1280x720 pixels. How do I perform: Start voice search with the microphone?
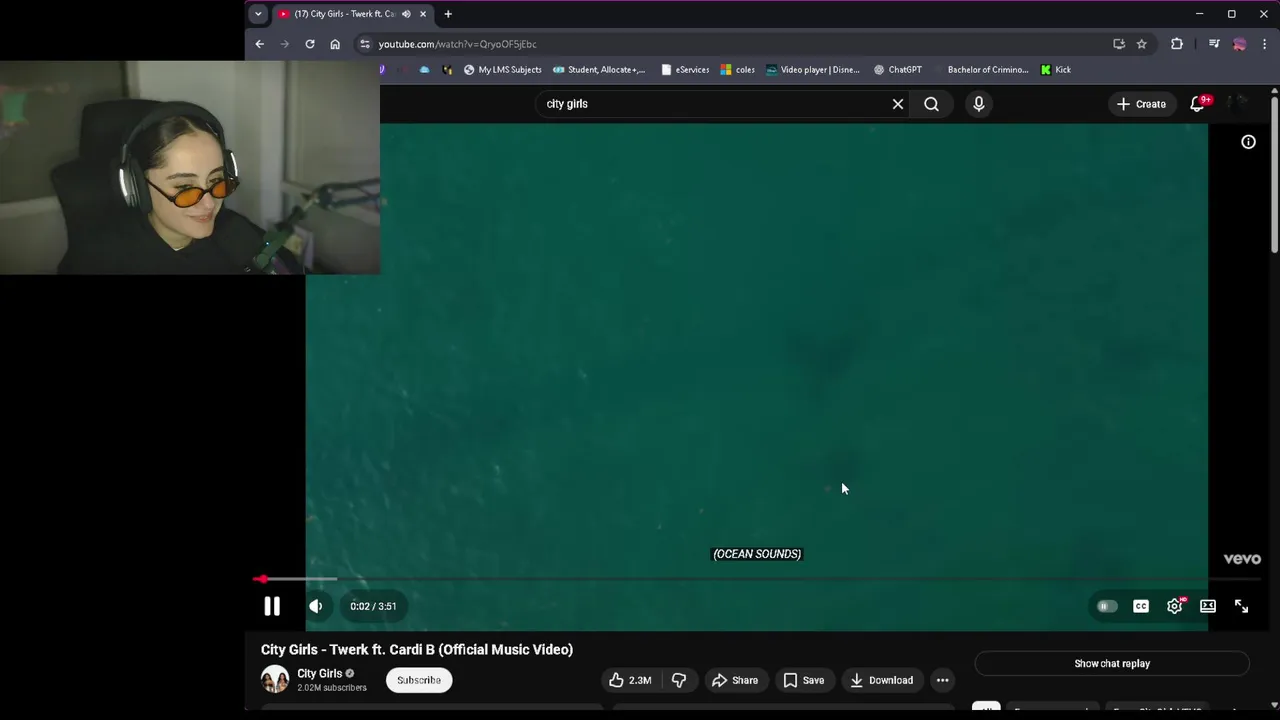click(x=979, y=104)
